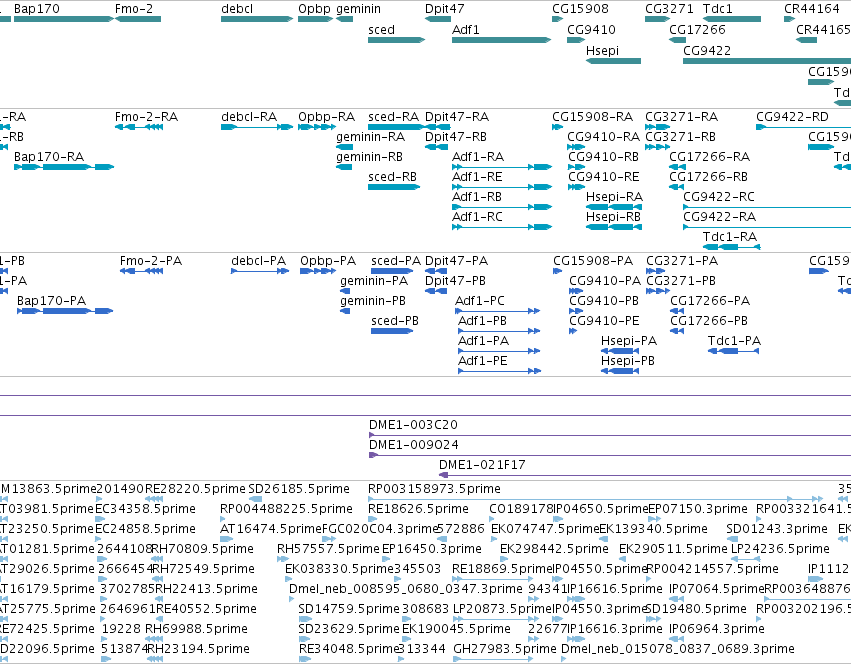Select the GH27983.5prime EST feature
This screenshot has width=851, height=664.
pyautogui.click(x=493, y=659)
